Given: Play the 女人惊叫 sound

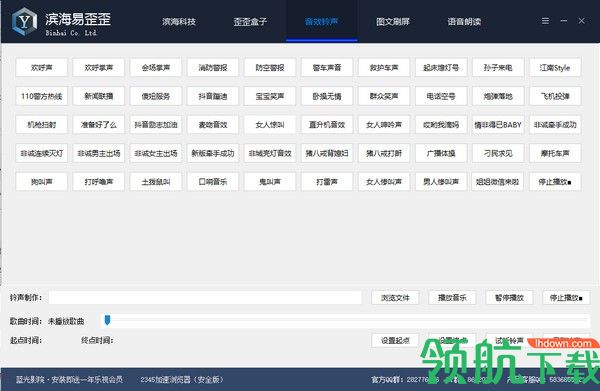Looking at the screenshot, I should pyautogui.click(x=270, y=125).
